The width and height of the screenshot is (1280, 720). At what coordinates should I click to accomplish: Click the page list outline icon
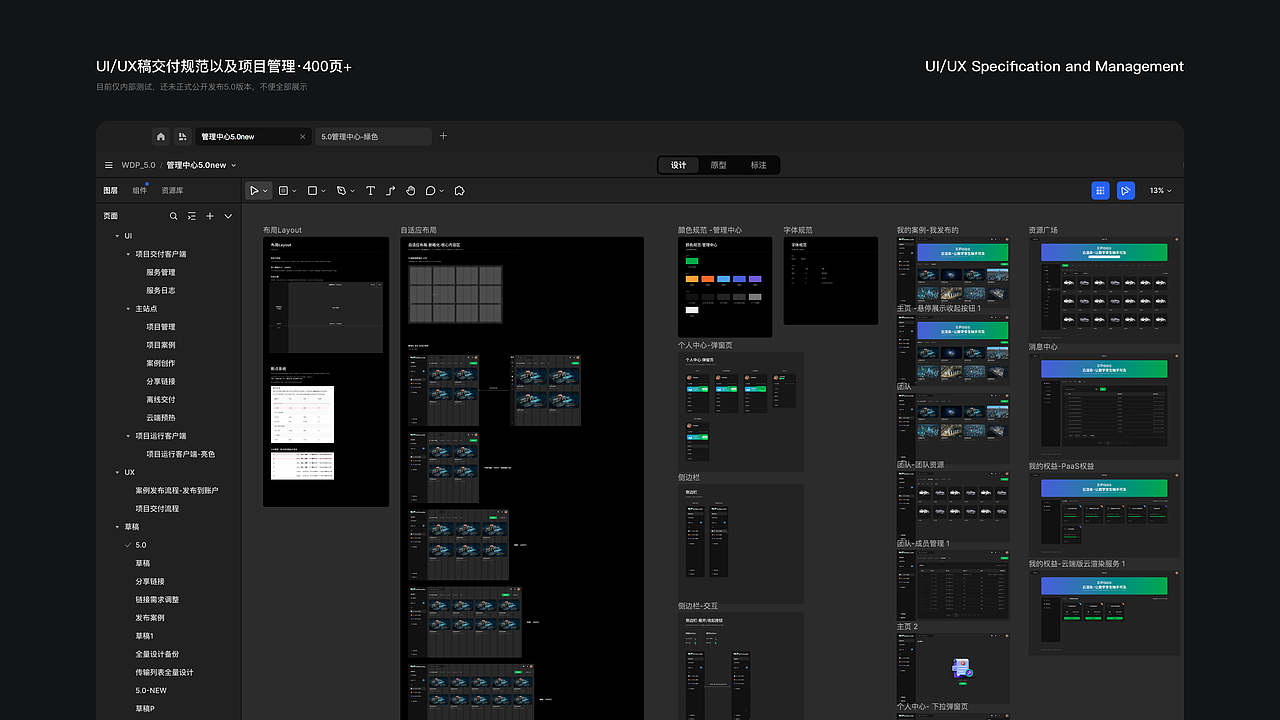pos(191,216)
